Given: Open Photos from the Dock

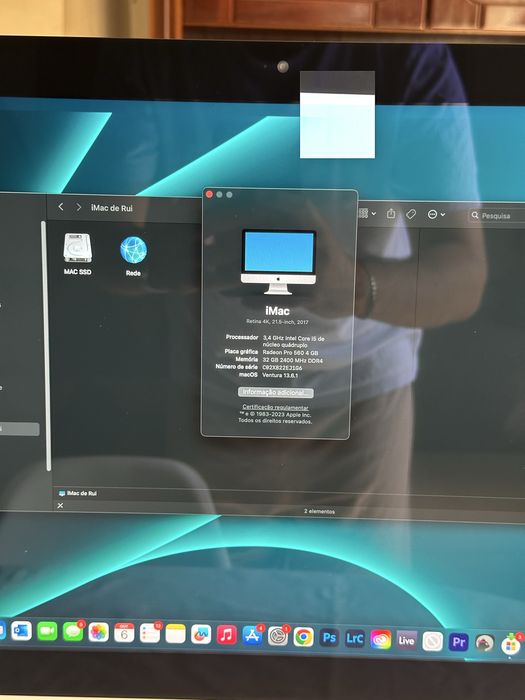Looking at the screenshot, I should click(99, 633).
